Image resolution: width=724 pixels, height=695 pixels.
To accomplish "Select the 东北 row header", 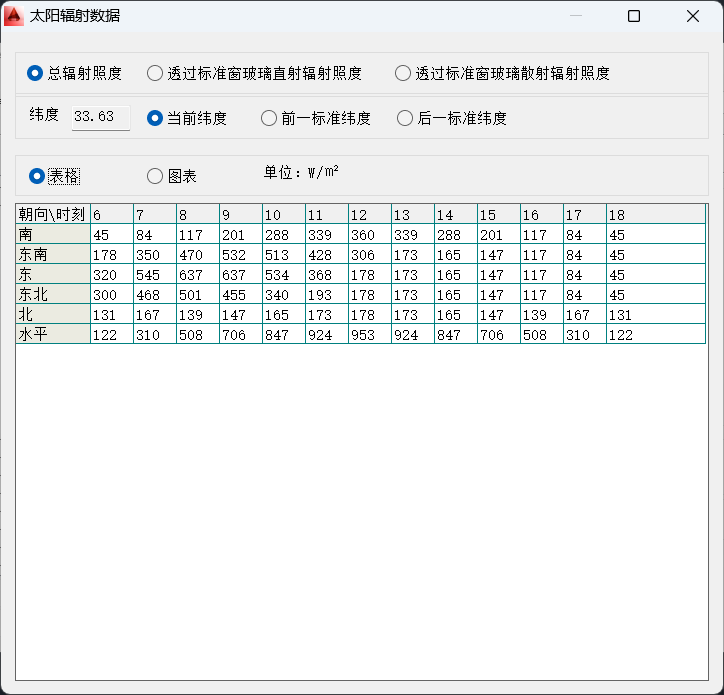I will (52, 295).
